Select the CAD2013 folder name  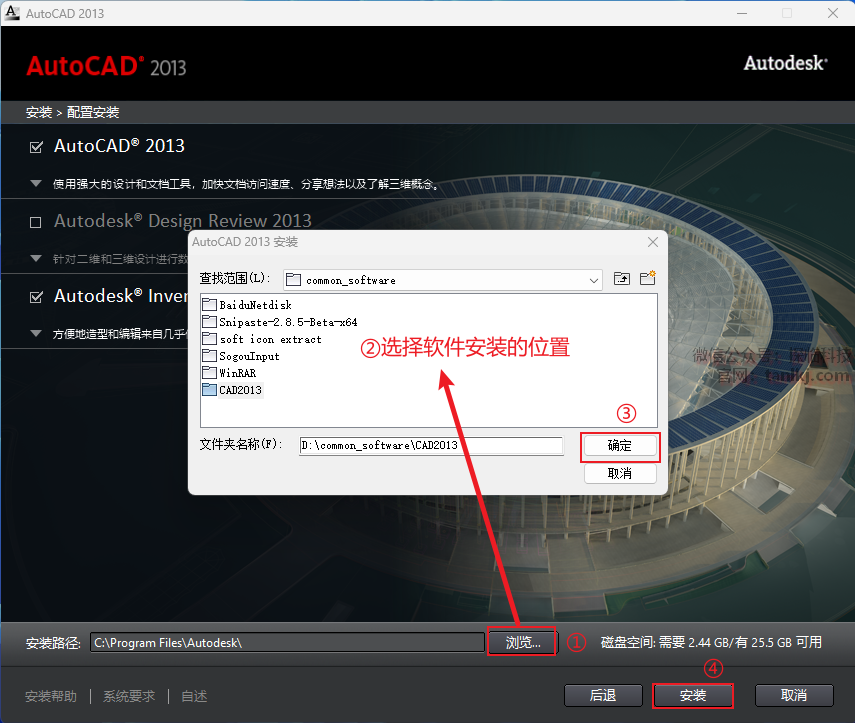click(240, 390)
